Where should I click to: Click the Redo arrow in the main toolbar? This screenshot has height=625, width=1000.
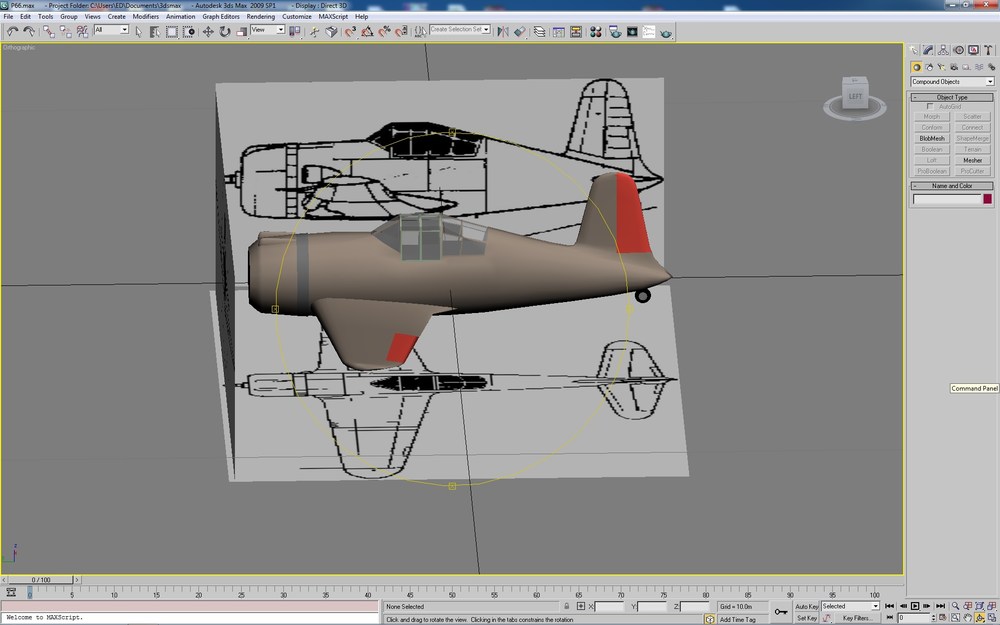point(29,31)
